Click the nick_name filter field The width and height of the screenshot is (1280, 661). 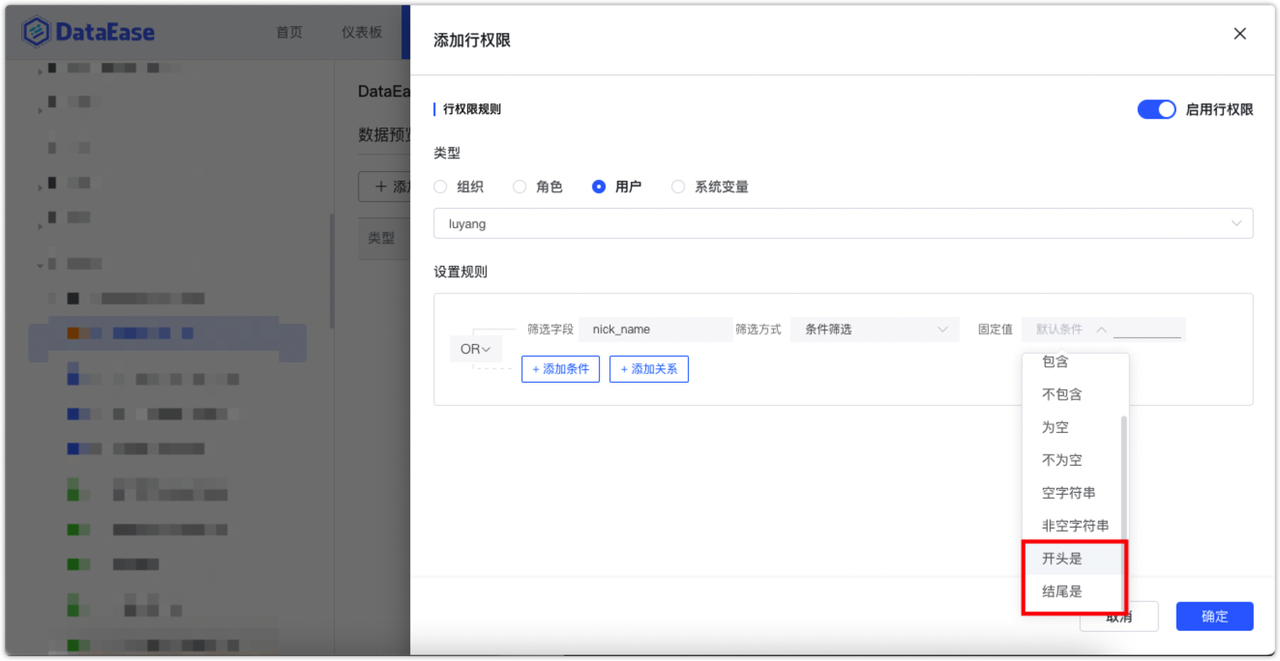(x=656, y=329)
